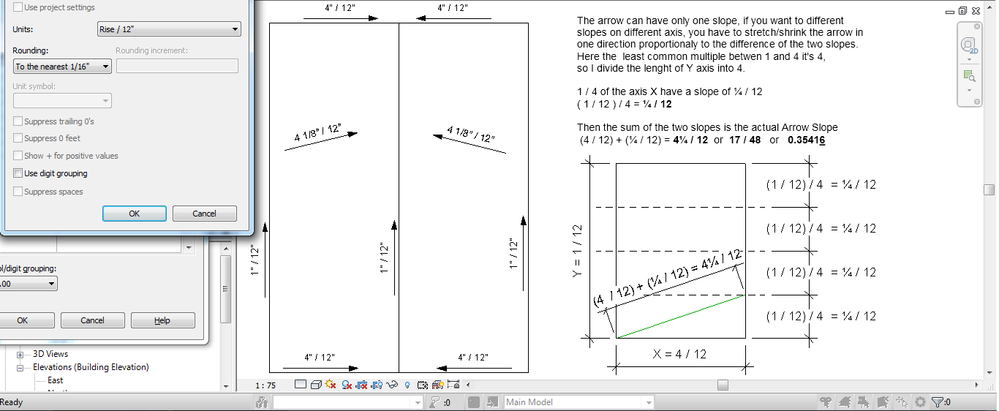Click the Select Elements by Face icon
Screen dimensions: 999x411
pyautogui.click(x=883, y=401)
